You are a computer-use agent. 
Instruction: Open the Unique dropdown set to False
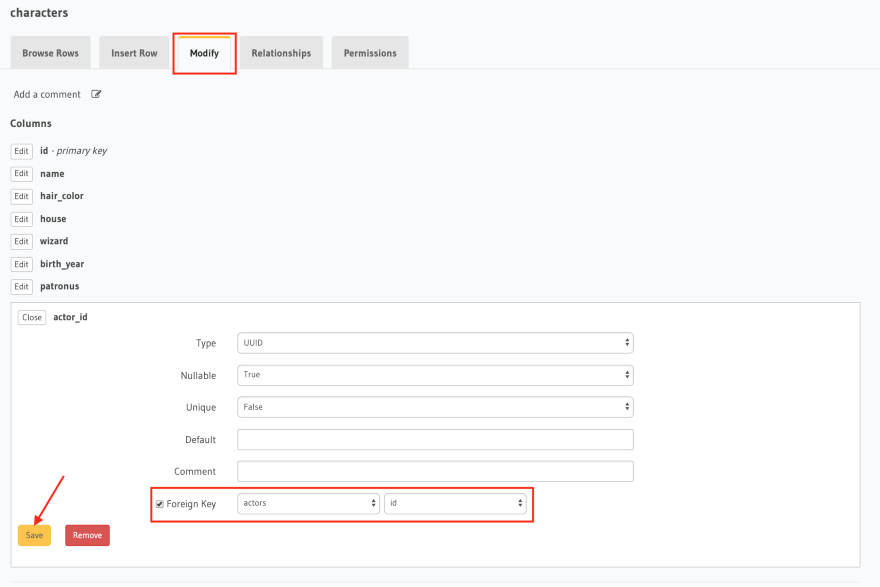[x=435, y=407]
